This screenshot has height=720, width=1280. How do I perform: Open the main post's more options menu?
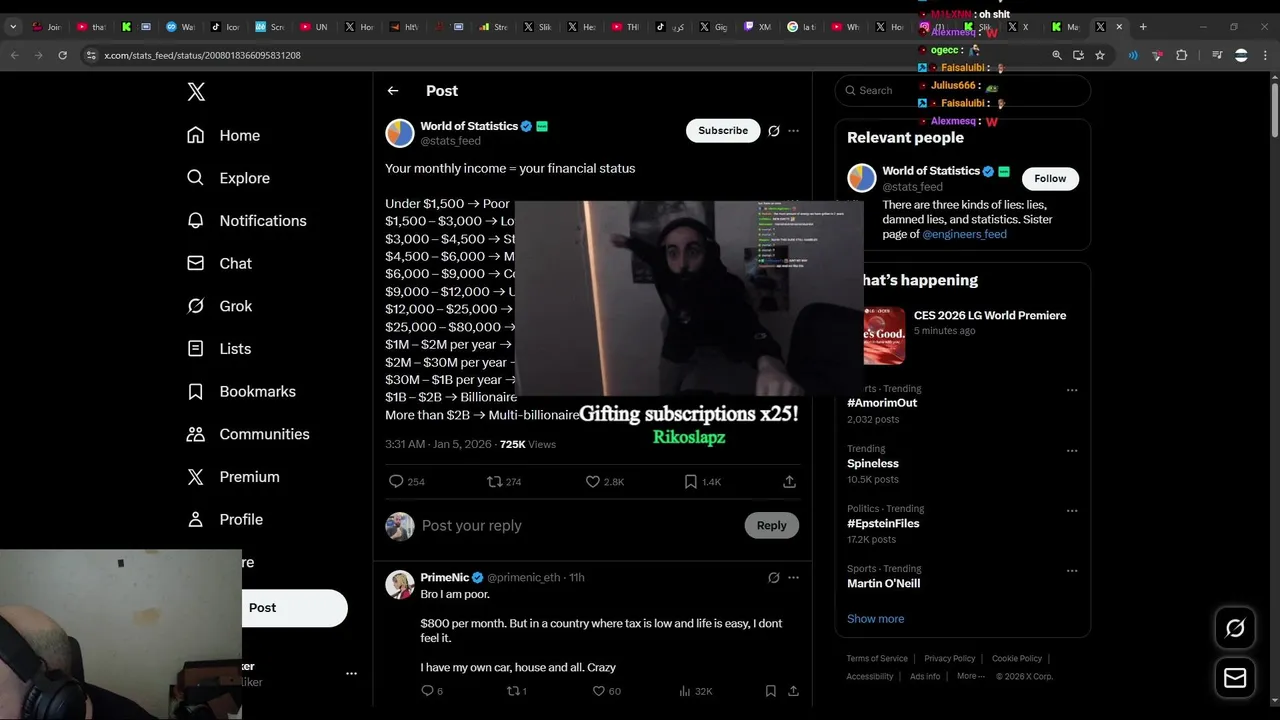pos(793,131)
